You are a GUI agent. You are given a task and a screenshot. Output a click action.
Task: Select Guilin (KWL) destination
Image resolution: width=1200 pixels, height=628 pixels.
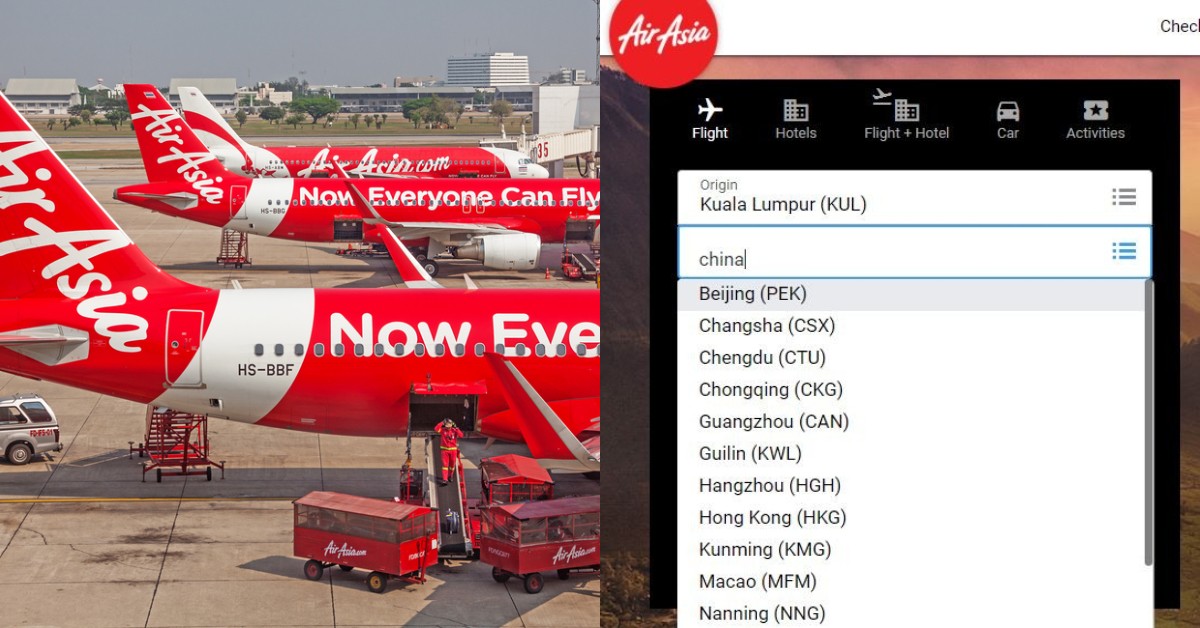pyautogui.click(x=910, y=454)
